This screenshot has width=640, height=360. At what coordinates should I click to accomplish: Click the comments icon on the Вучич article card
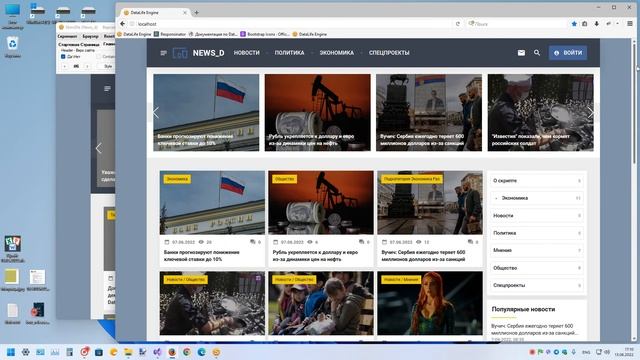pyautogui.click(x=470, y=242)
